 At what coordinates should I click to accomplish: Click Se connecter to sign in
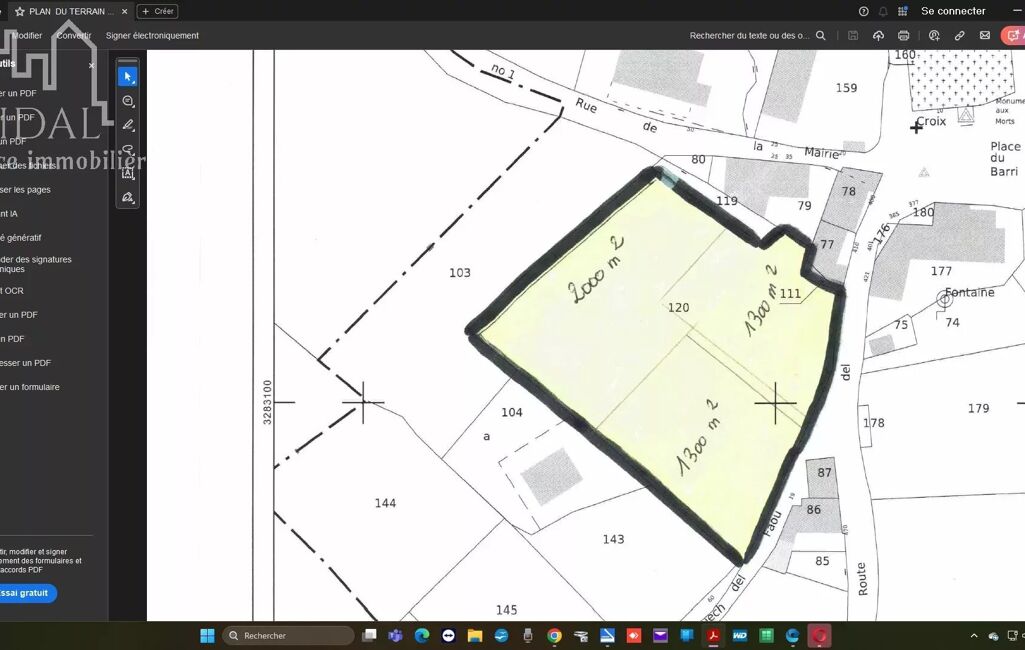click(x=953, y=11)
